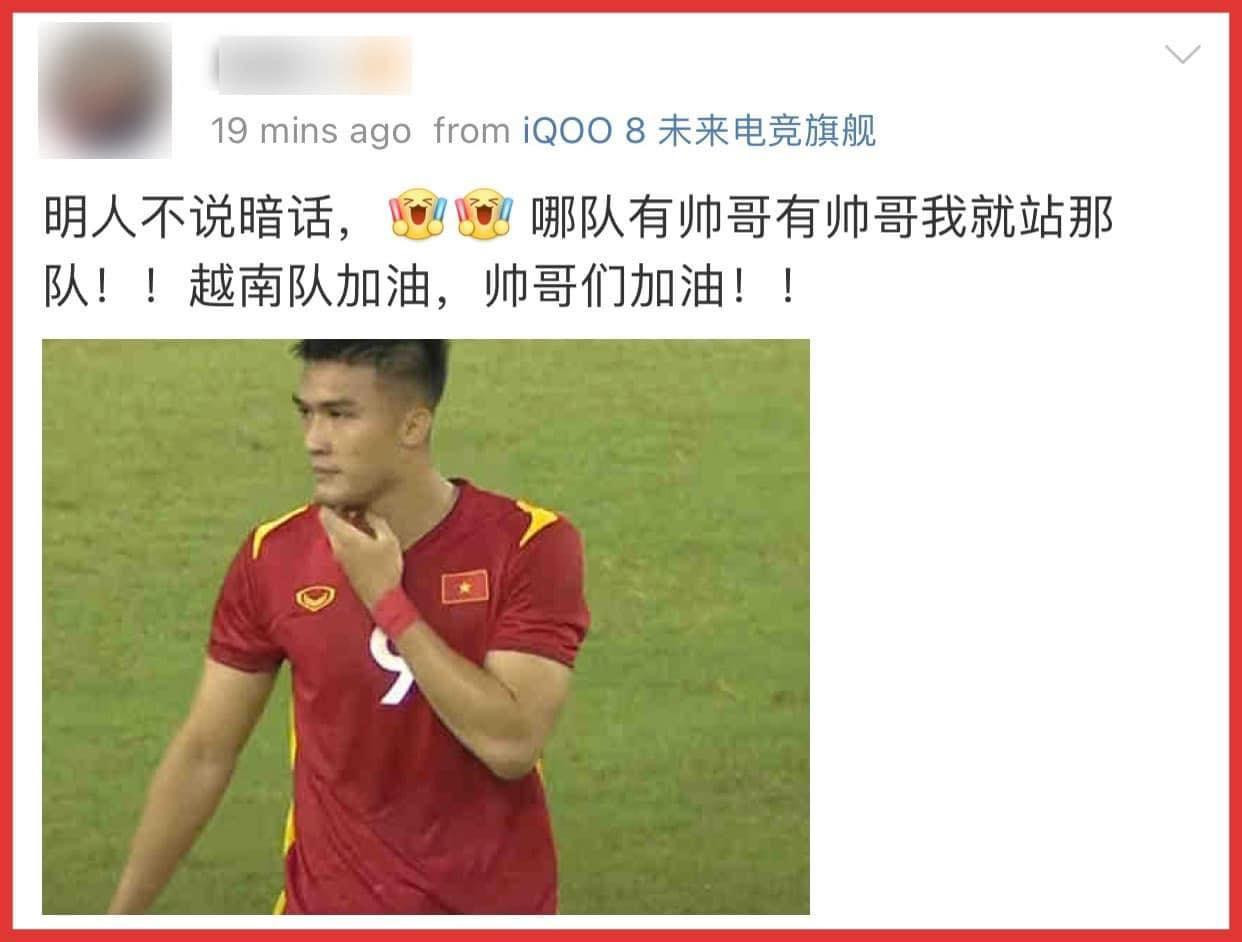This screenshot has width=1242, height=942.
Task: Open the attached football player photo
Action: click(x=426, y=627)
